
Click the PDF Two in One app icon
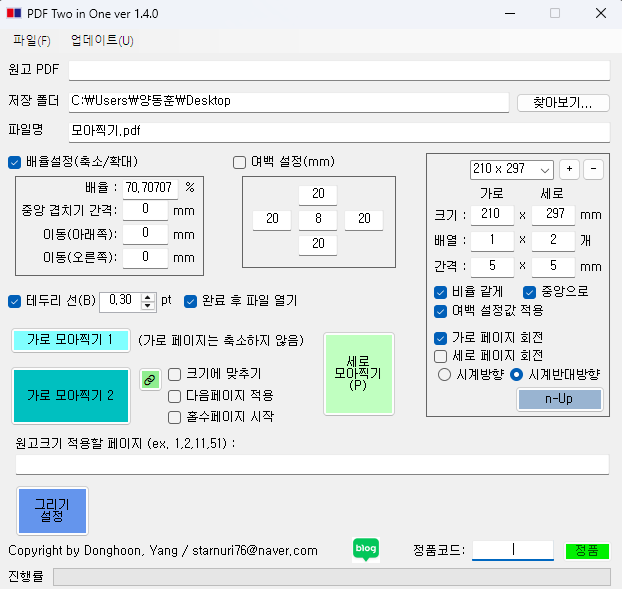(14, 13)
